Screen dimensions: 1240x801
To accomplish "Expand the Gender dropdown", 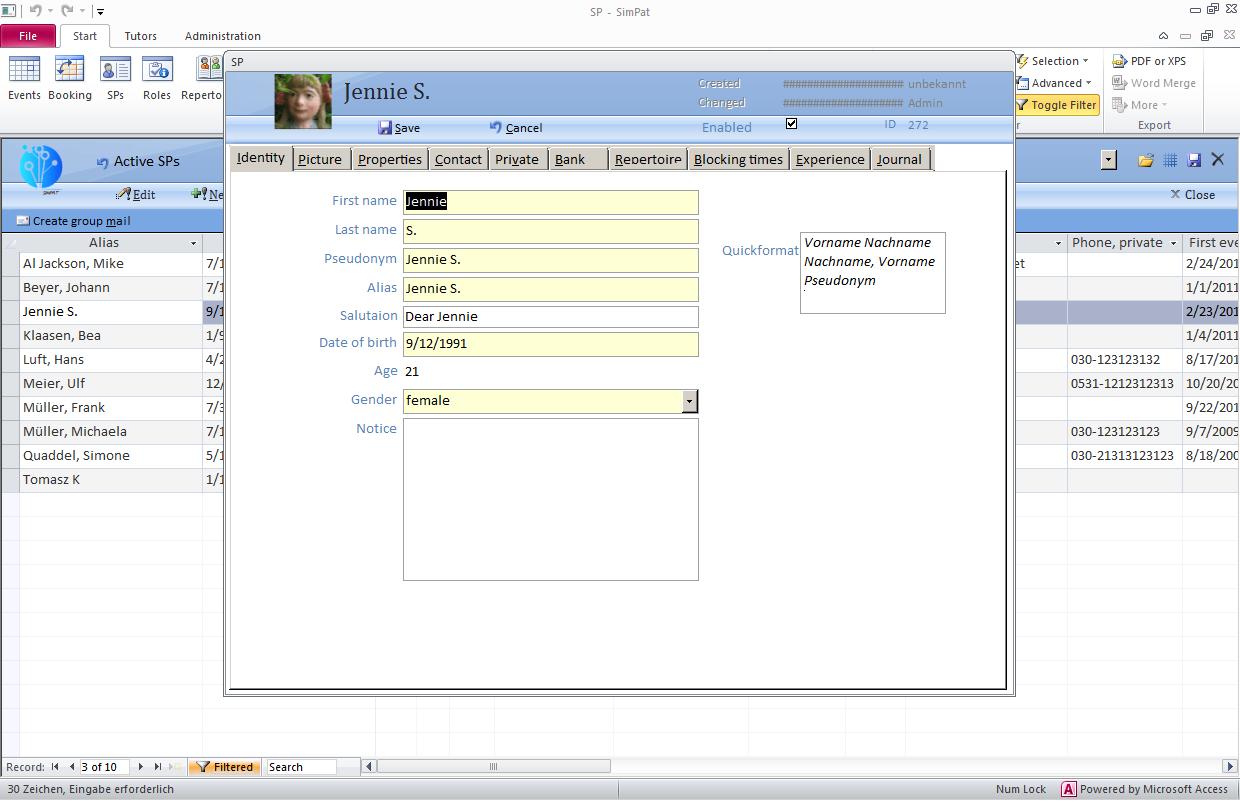I will click(689, 401).
